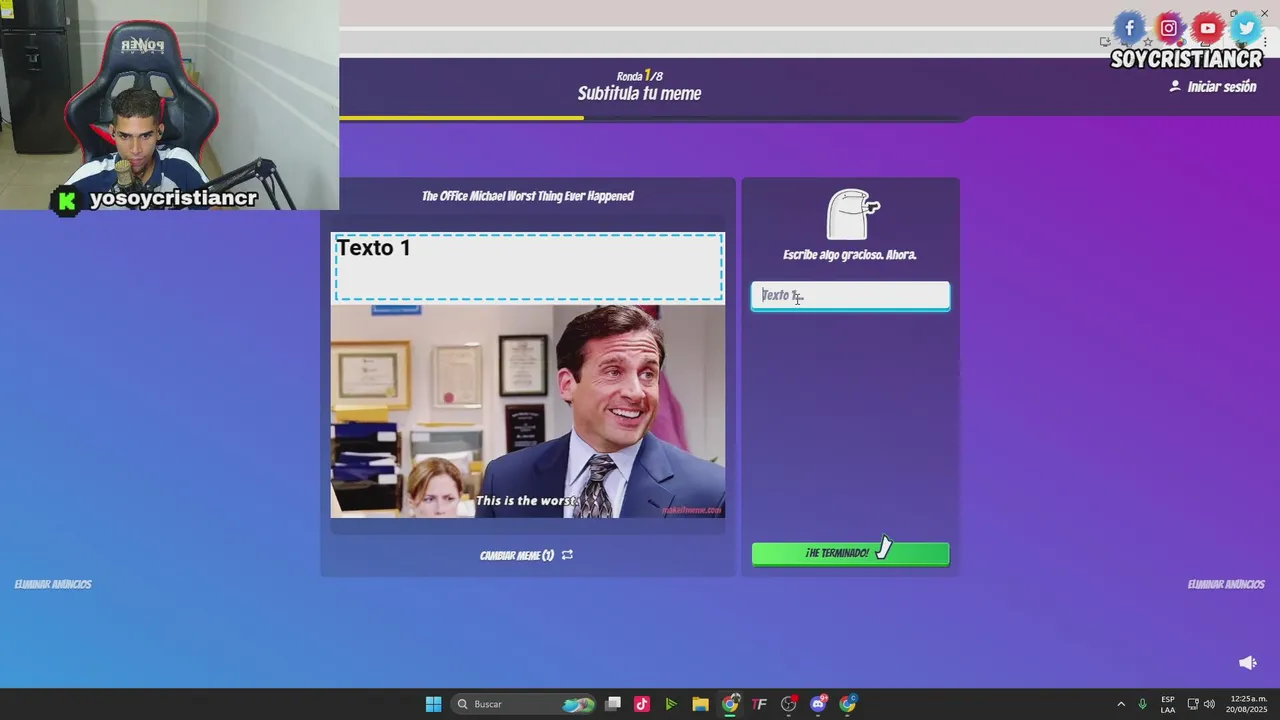Viewport: 1280px width, 720px height.
Task: Open the second Chrome profile taskbar icon
Action: click(x=848, y=704)
